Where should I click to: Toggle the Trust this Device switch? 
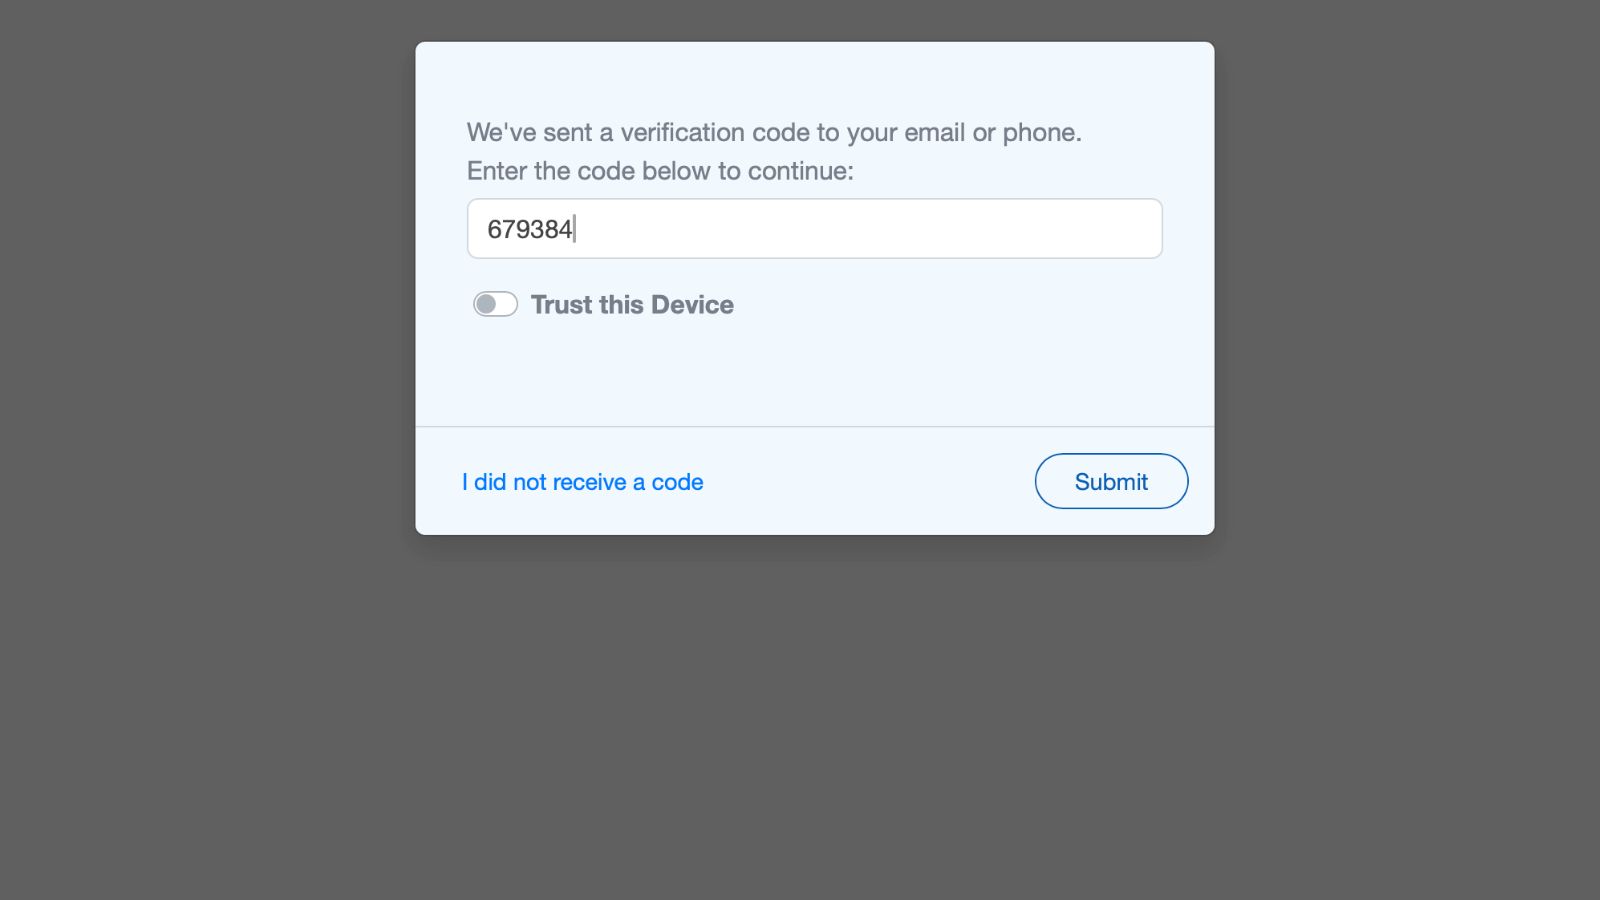point(495,304)
